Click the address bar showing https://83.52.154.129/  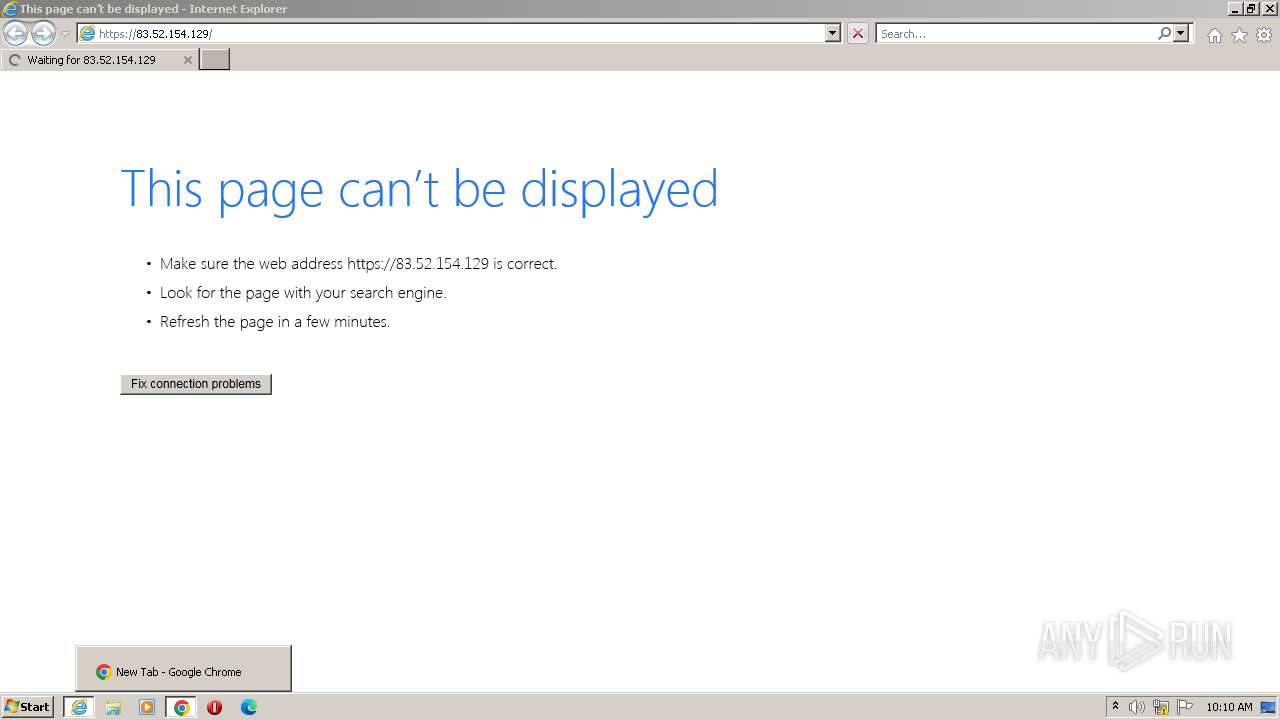point(450,33)
